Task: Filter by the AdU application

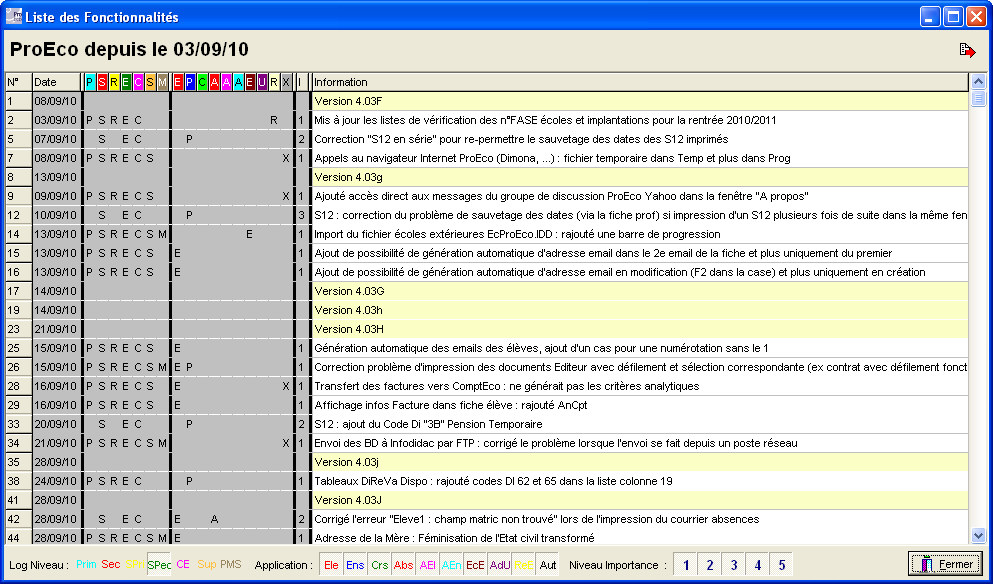Action: tap(500, 565)
